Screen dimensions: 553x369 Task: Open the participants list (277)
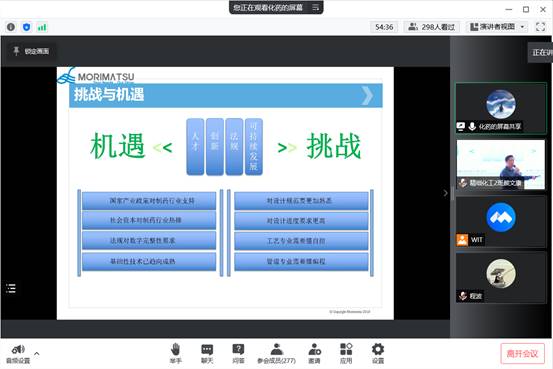click(x=276, y=353)
